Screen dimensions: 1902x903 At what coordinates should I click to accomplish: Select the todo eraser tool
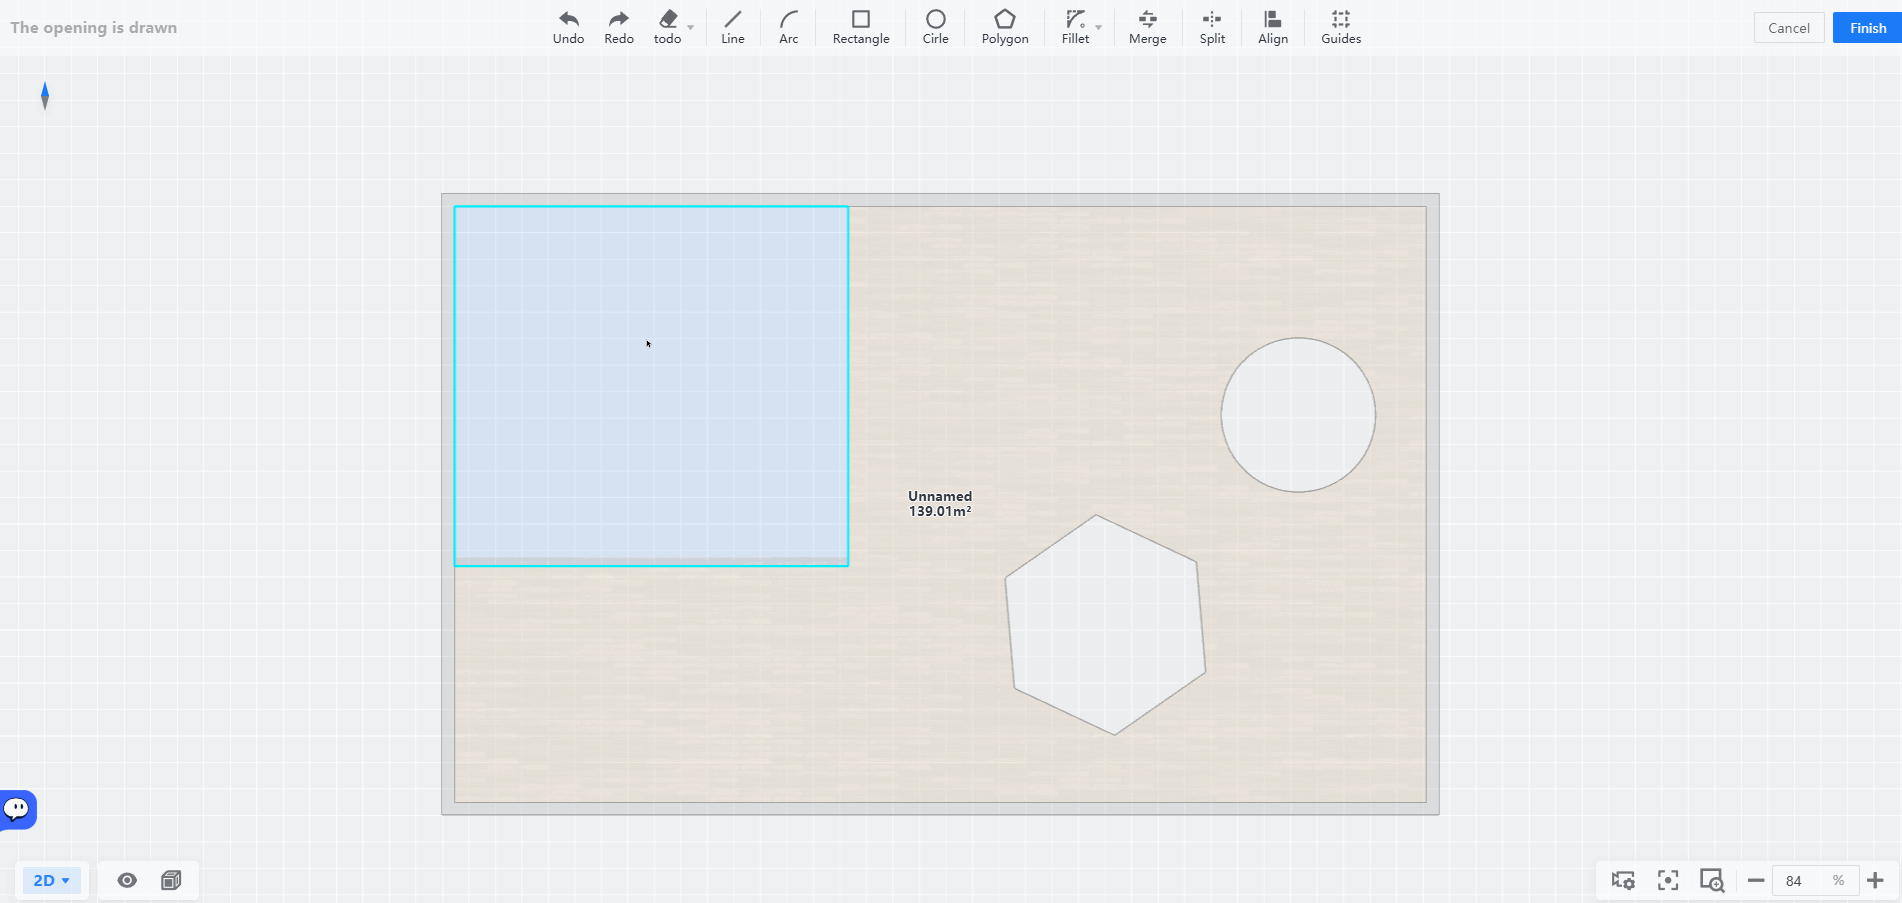coord(667,27)
